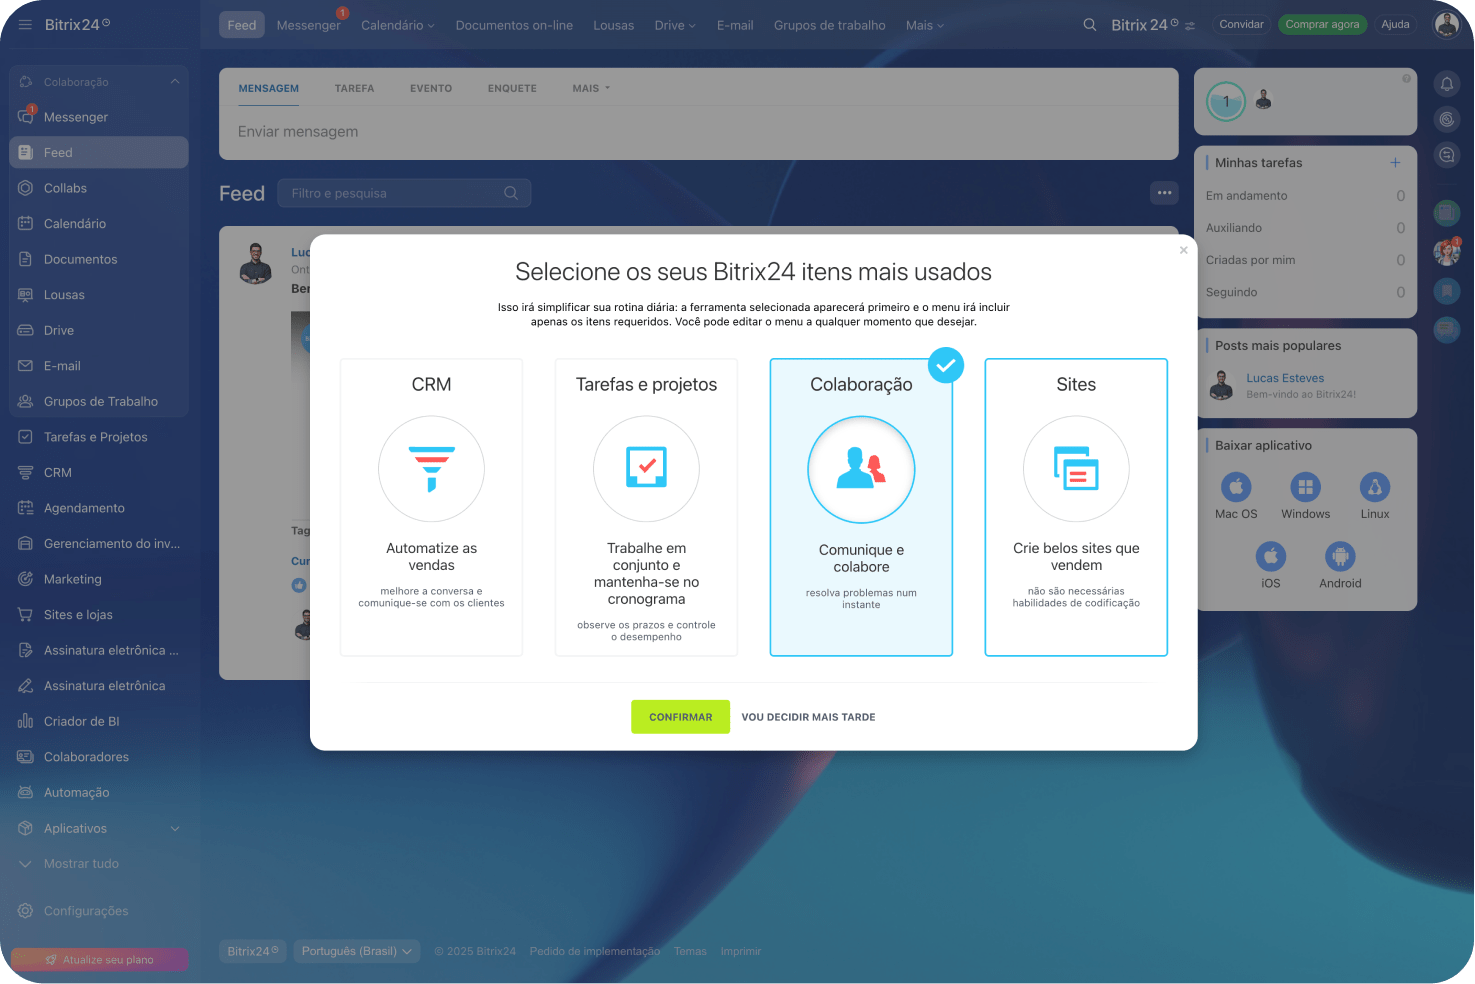The width and height of the screenshot is (1475, 984).
Task: Click the CRM funnel icon card
Action: point(431,469)
